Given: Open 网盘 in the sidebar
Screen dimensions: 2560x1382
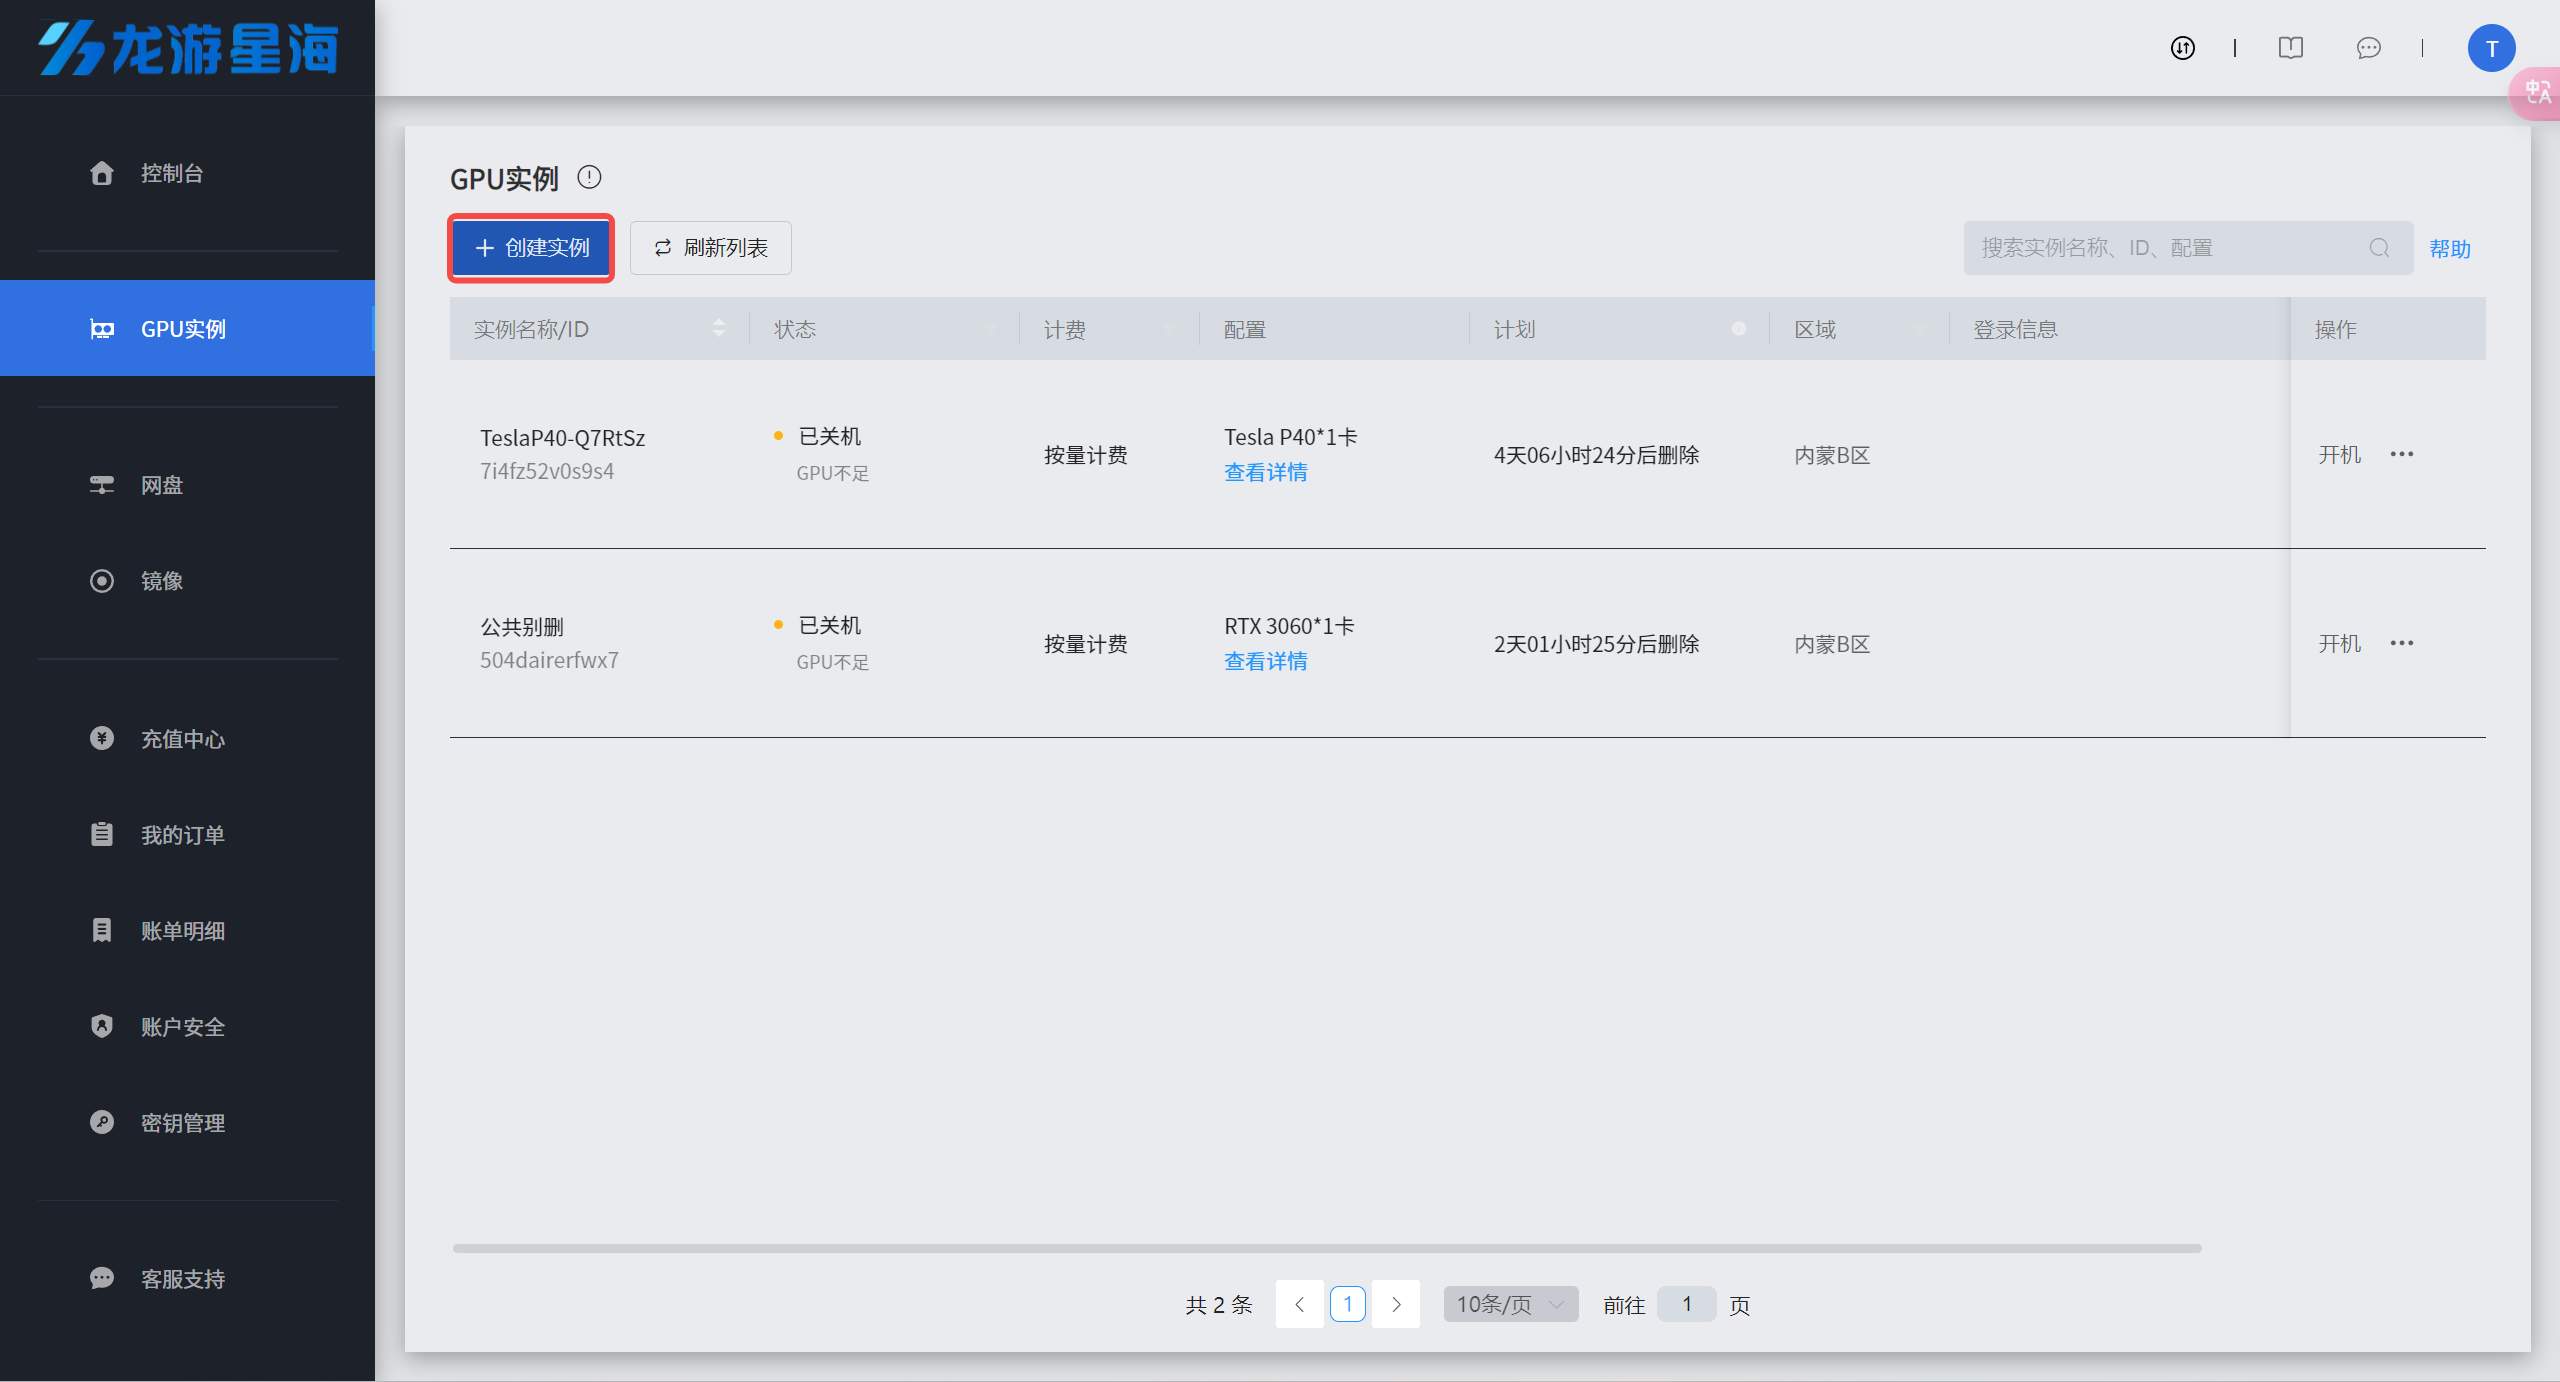Looking at the screenshot, I should 162,485.
